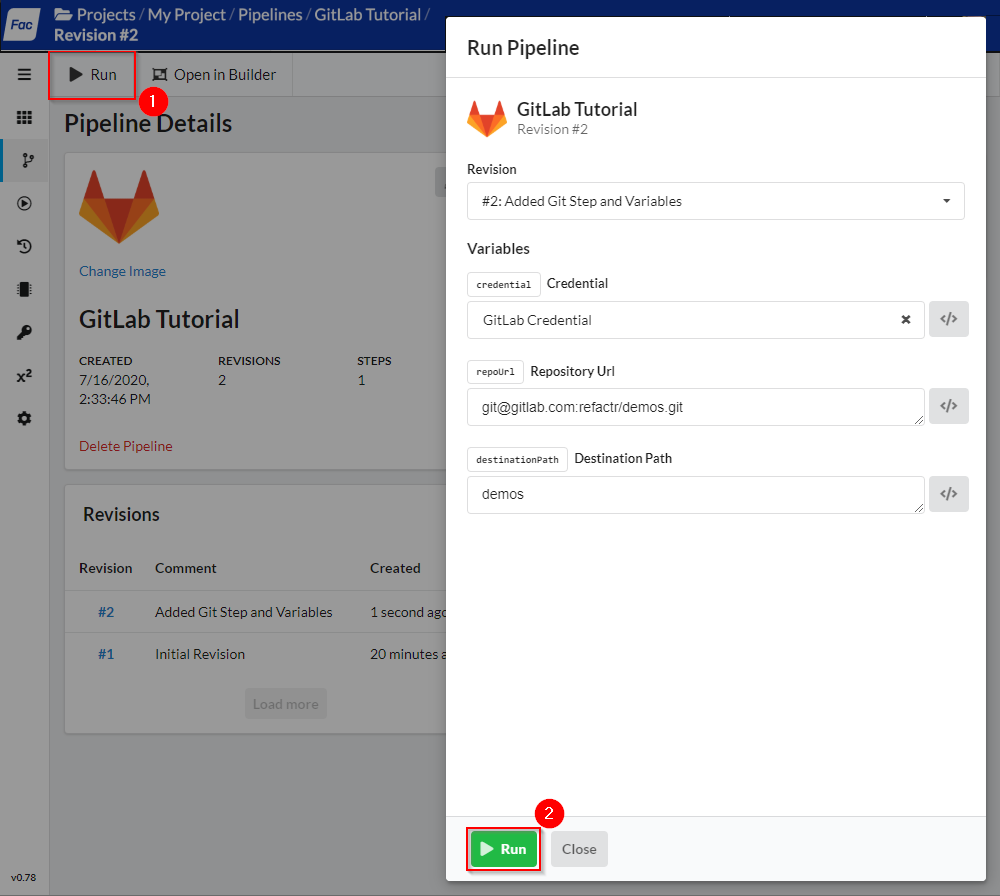Click the Delete Pipeline link
Image resolution: width=1000 pixels, height=896 pixels.
pyautogui.click(x=126, y=446)
